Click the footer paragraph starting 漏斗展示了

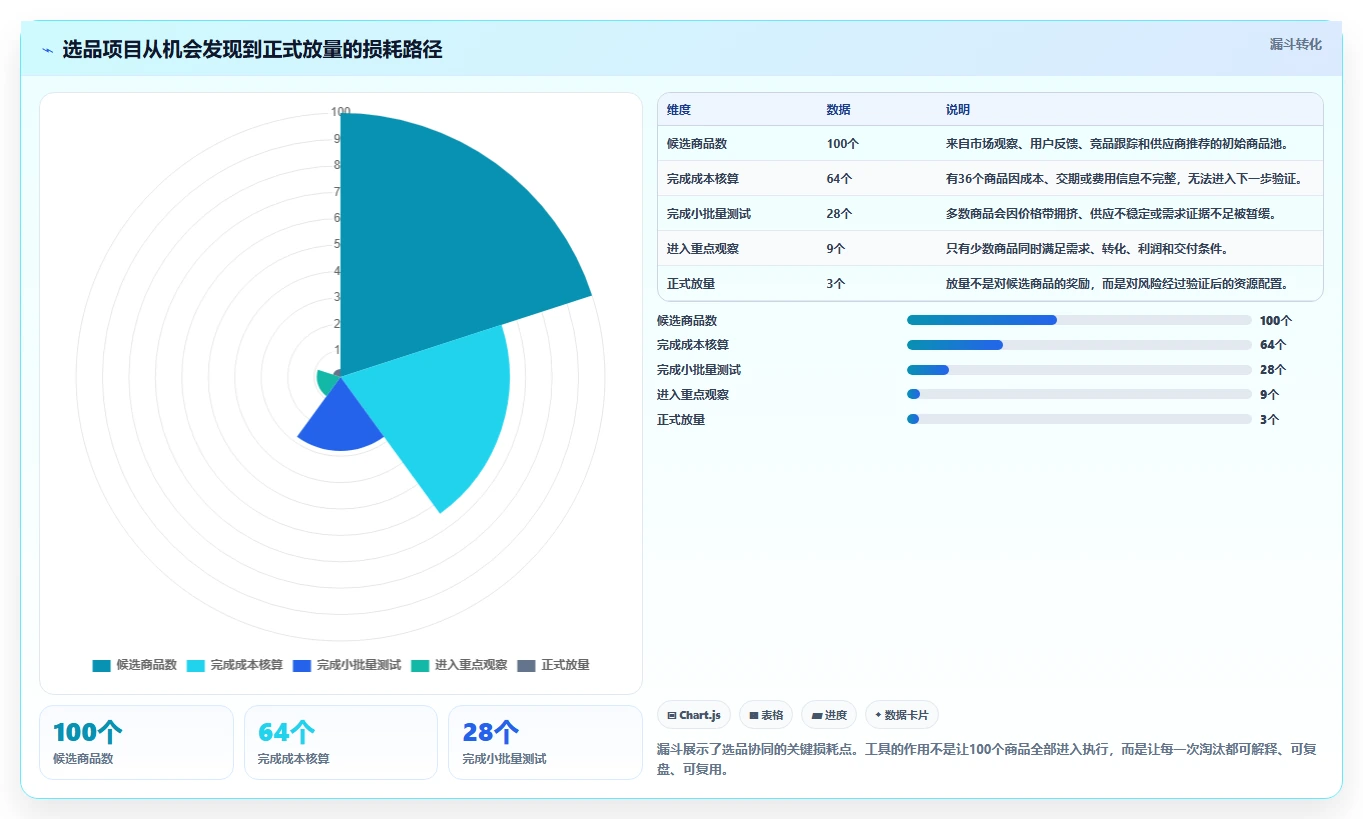pyautogui.click(x=988, y=760)
